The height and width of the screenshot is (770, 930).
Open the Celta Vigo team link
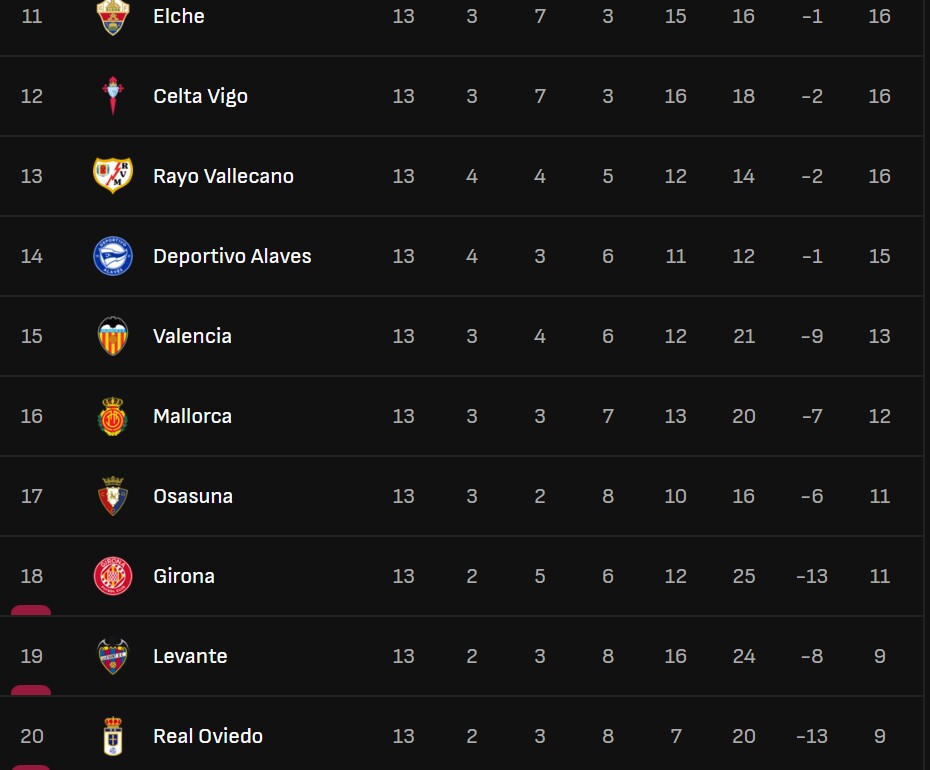point(200,96)
